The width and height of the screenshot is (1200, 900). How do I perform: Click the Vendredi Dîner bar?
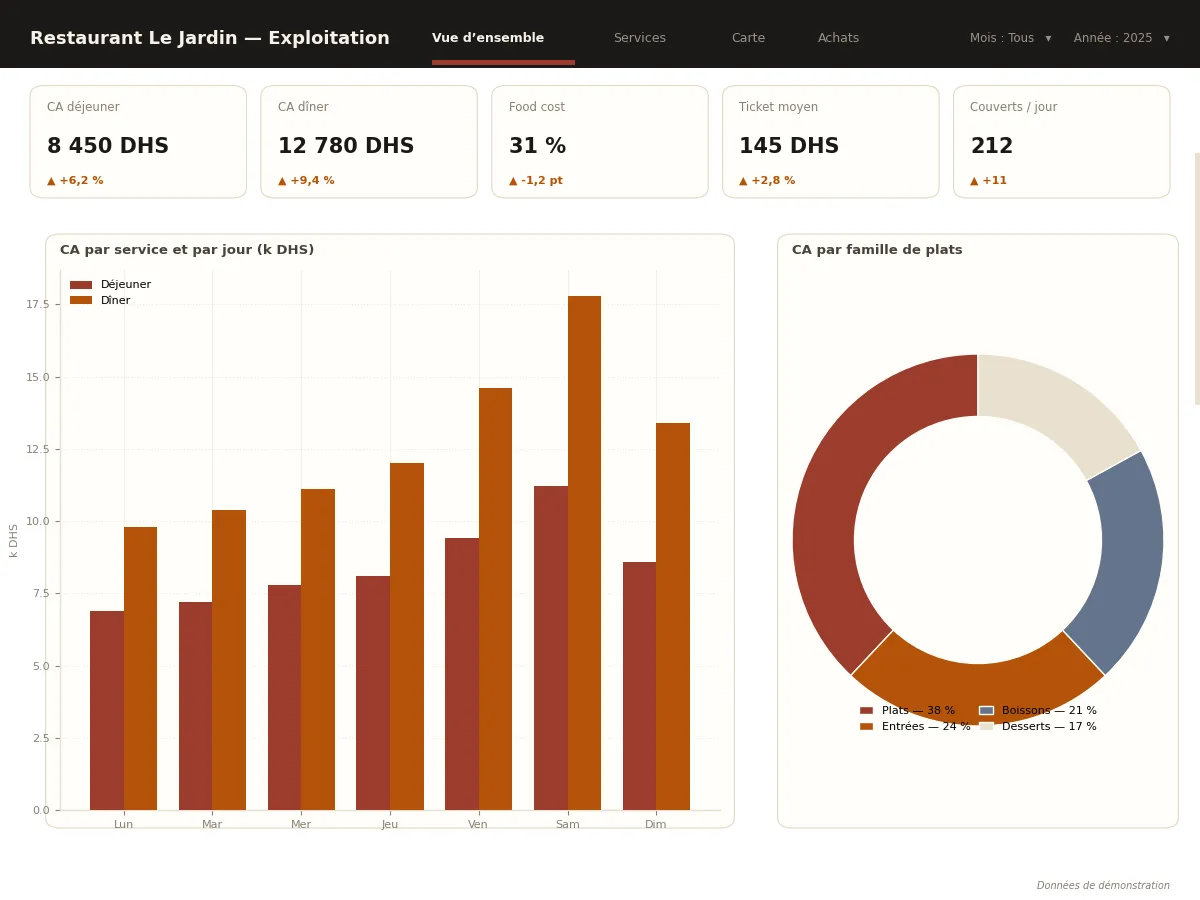pos(495,599)
